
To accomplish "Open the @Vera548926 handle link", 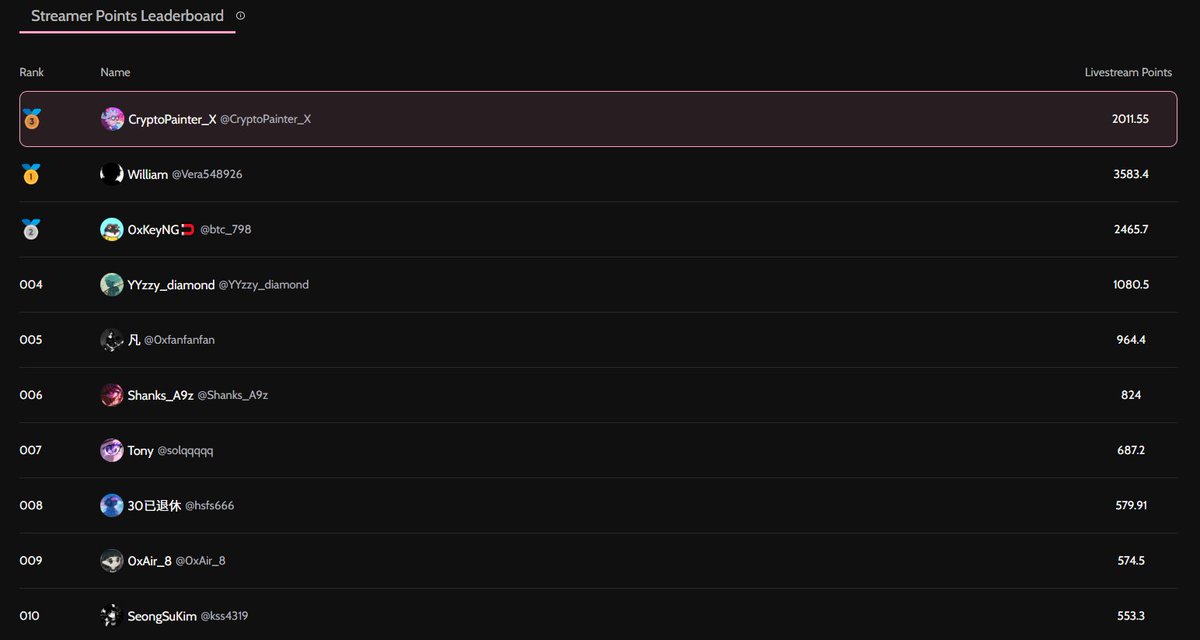I will [207, 174].
